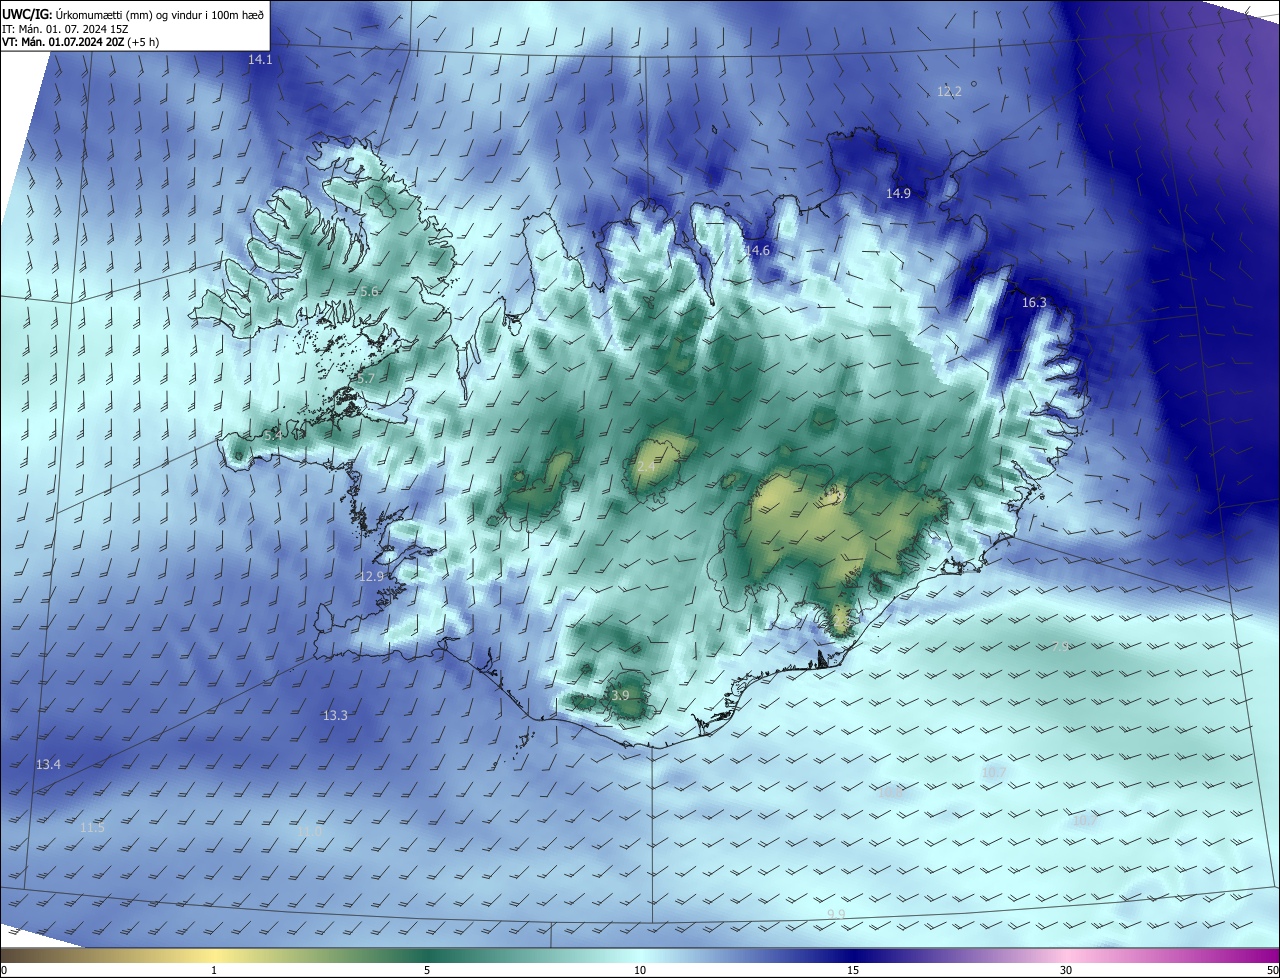Click the 10 tick on the colour scale
The image size is (1280, 978).
click(640, 970)
